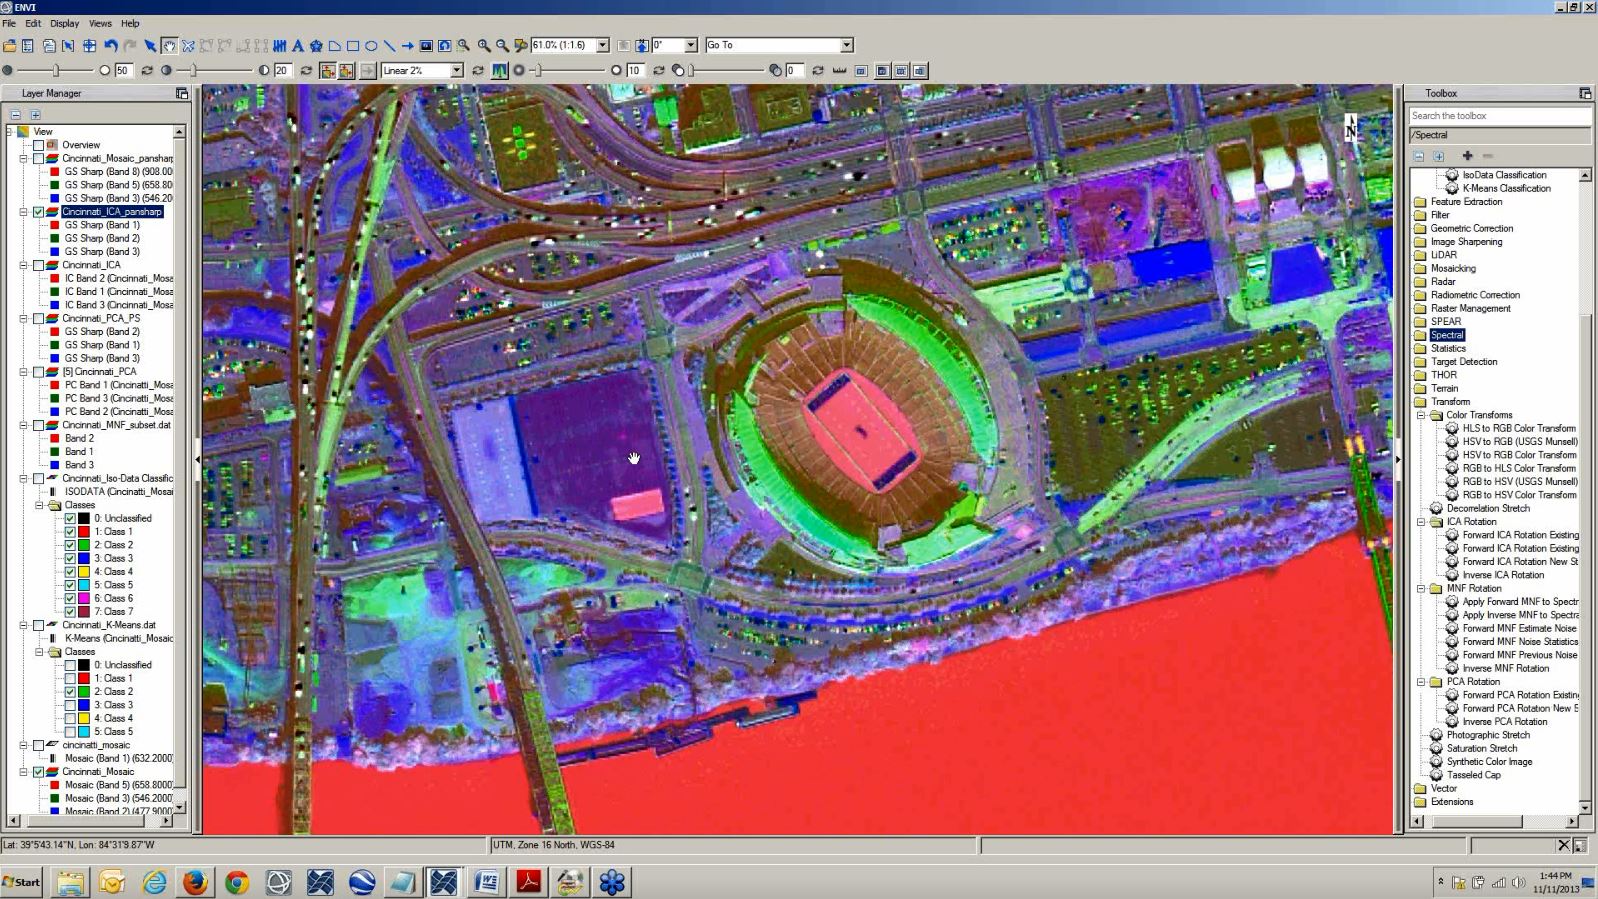
Task: Reset the contrast value
Action: coord(306,71)
